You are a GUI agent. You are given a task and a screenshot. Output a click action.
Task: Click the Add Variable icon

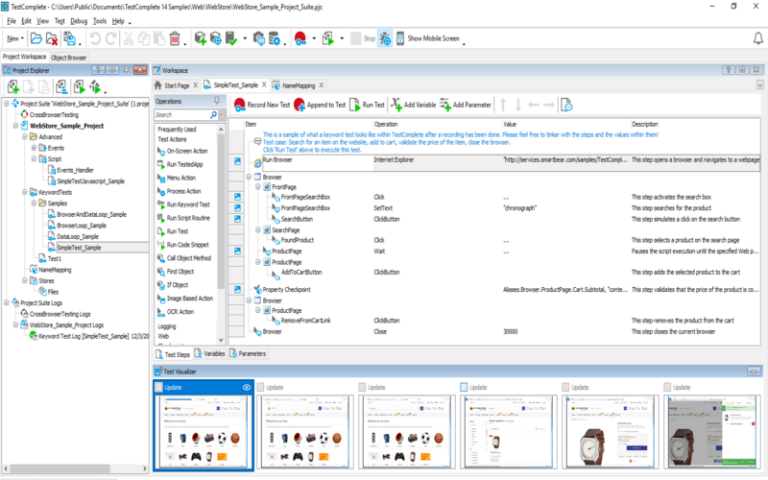(x=397, y=104)
